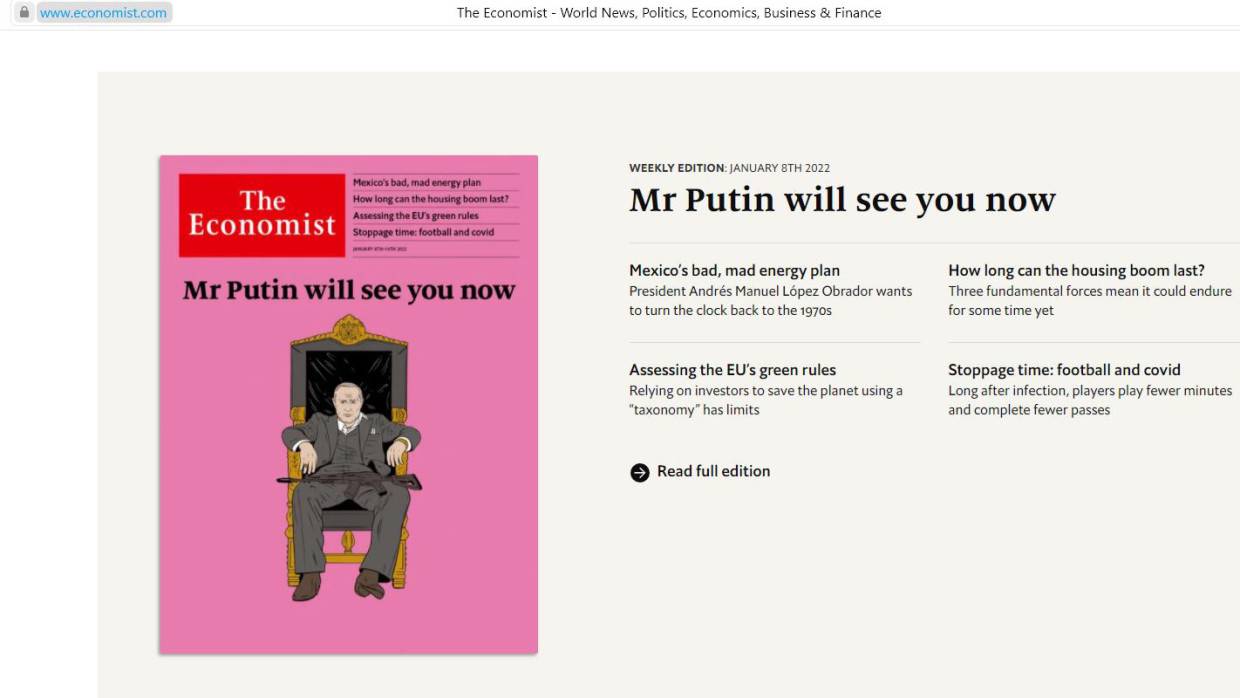
Task: Click the subtitle mentioning President López Obrador
Action: [x=770, y=300]
